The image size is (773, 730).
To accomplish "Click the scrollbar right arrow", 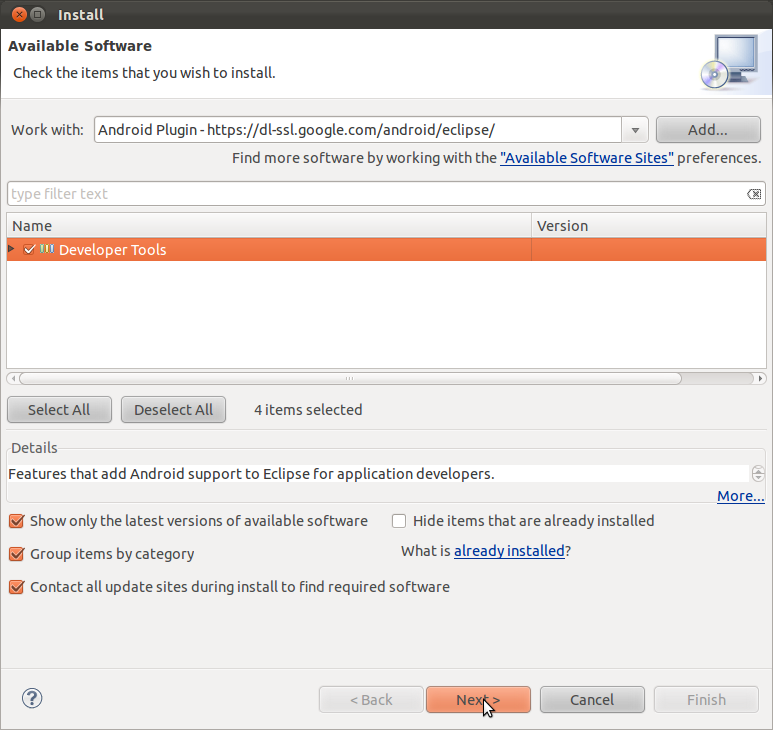I will pos(760,379).
